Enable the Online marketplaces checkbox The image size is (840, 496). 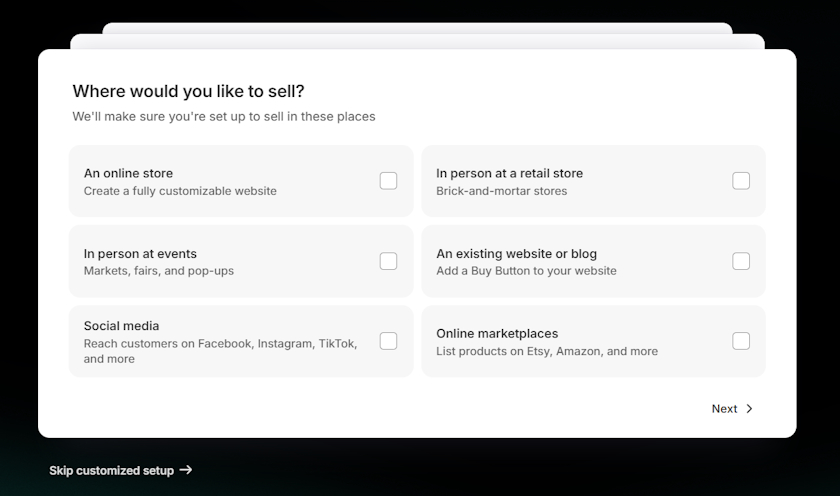coord(741,341)
